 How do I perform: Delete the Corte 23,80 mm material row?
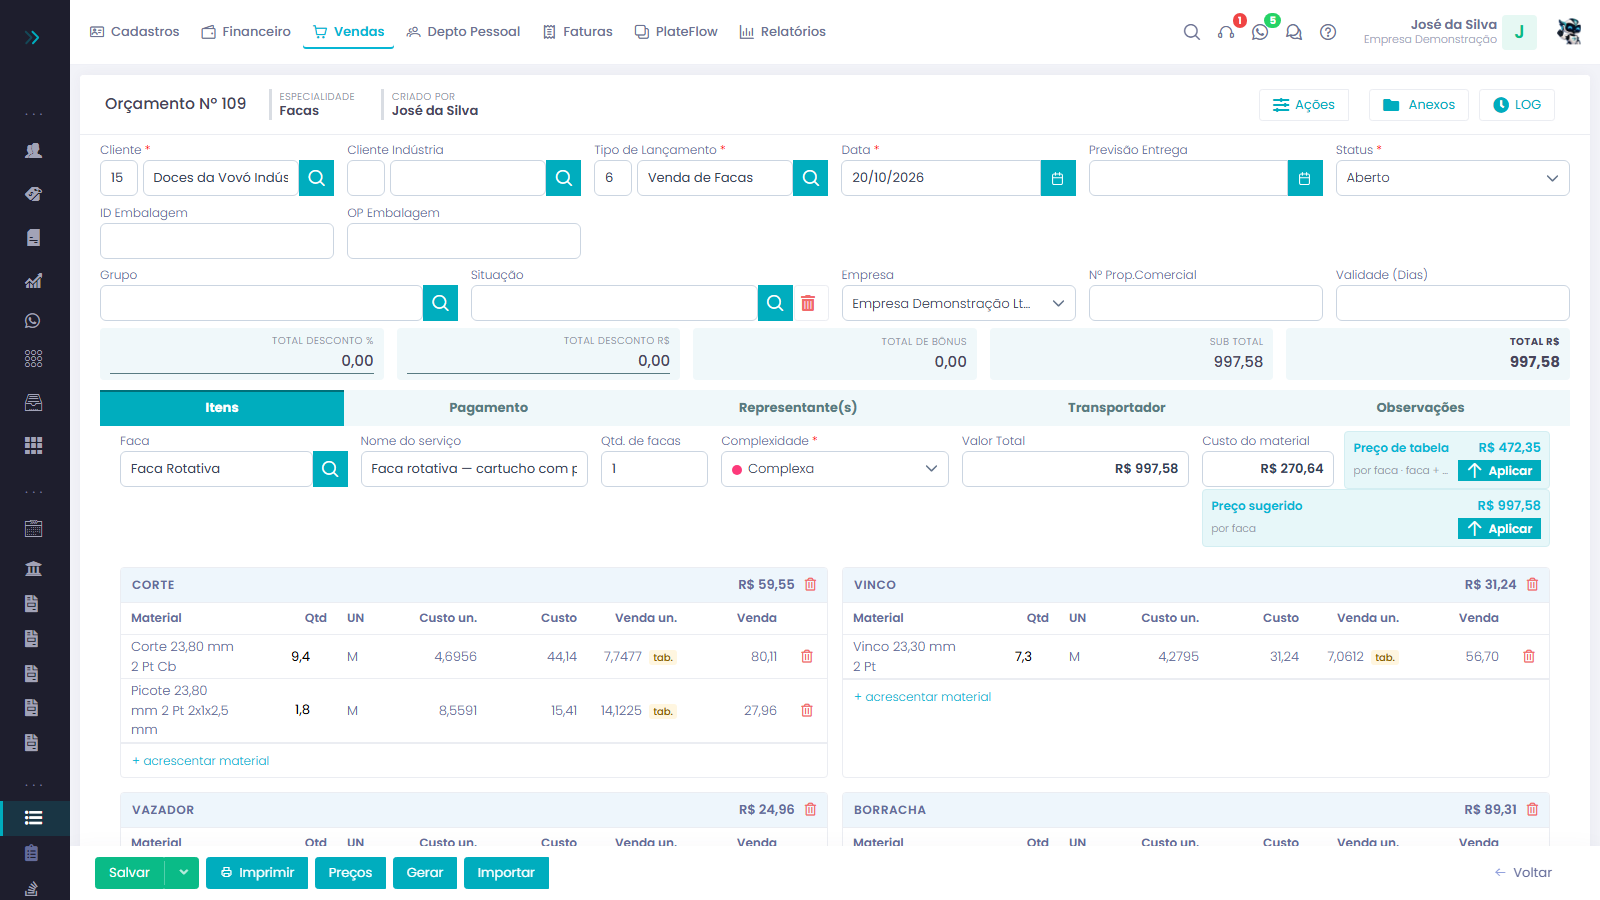point(807,657)
